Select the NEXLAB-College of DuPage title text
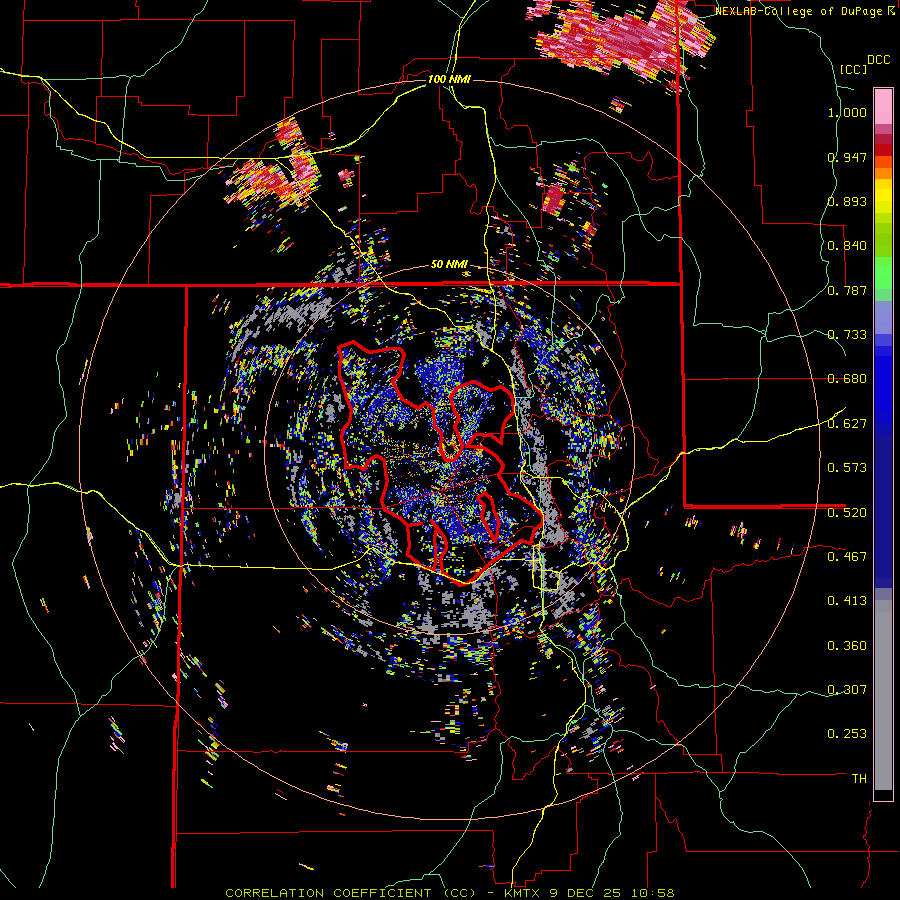Viewport: 900px width, 900px height. coord(801,11)
